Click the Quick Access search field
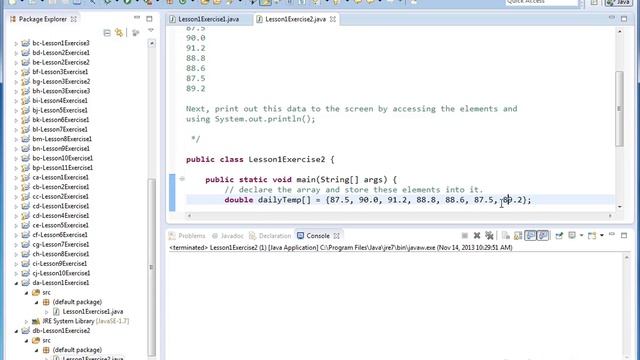The image size is (640, 360). pyautogui.click(x=541, y=2)
